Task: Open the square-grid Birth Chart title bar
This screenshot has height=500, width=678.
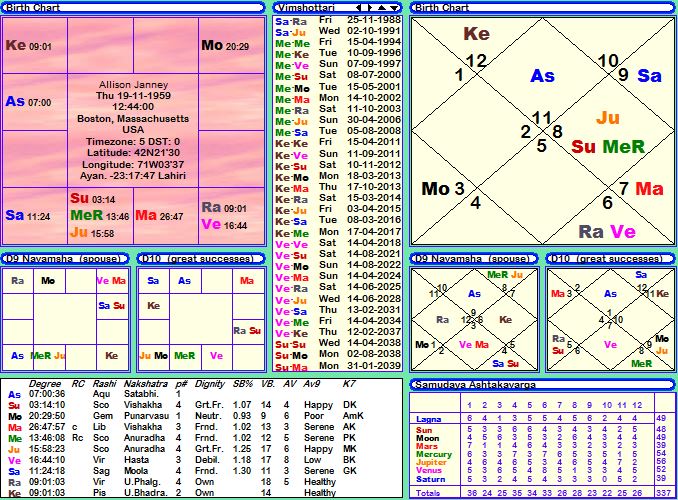Action: [134, 7]
